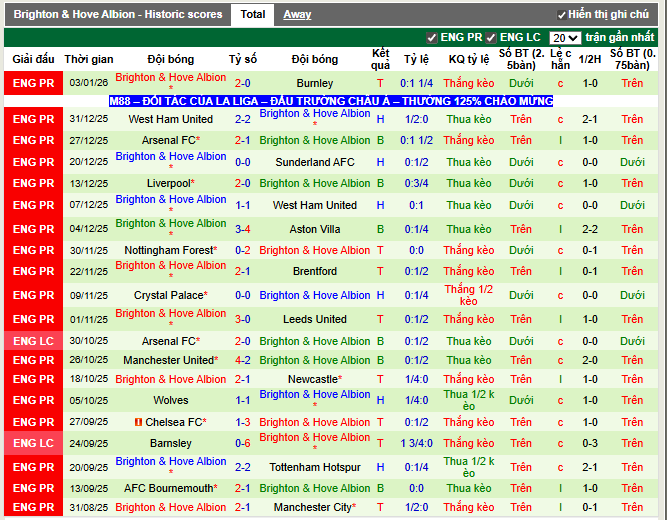The height and width of the screenshot is (520, 667).
Task: Click the 1-3 Chelsea FC score
Action: pyautogui.click(x=242, y=422)
